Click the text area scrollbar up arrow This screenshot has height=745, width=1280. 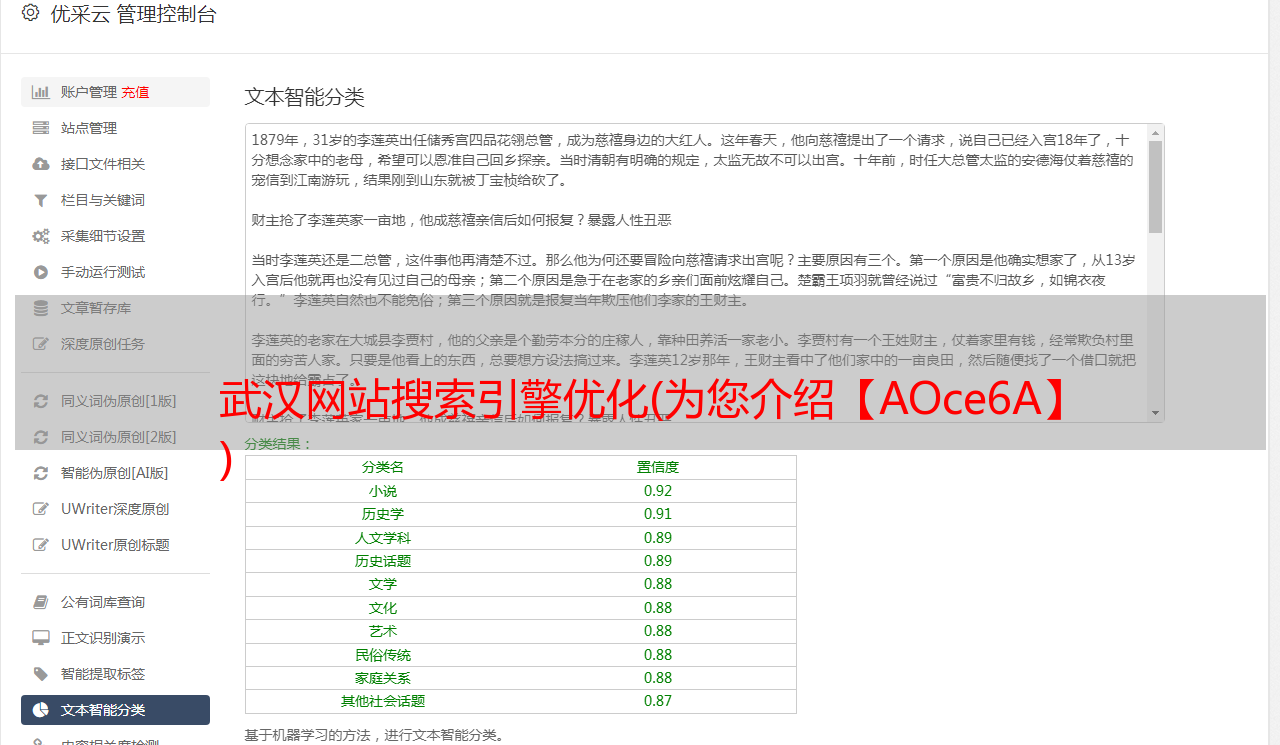[1155, 132]
